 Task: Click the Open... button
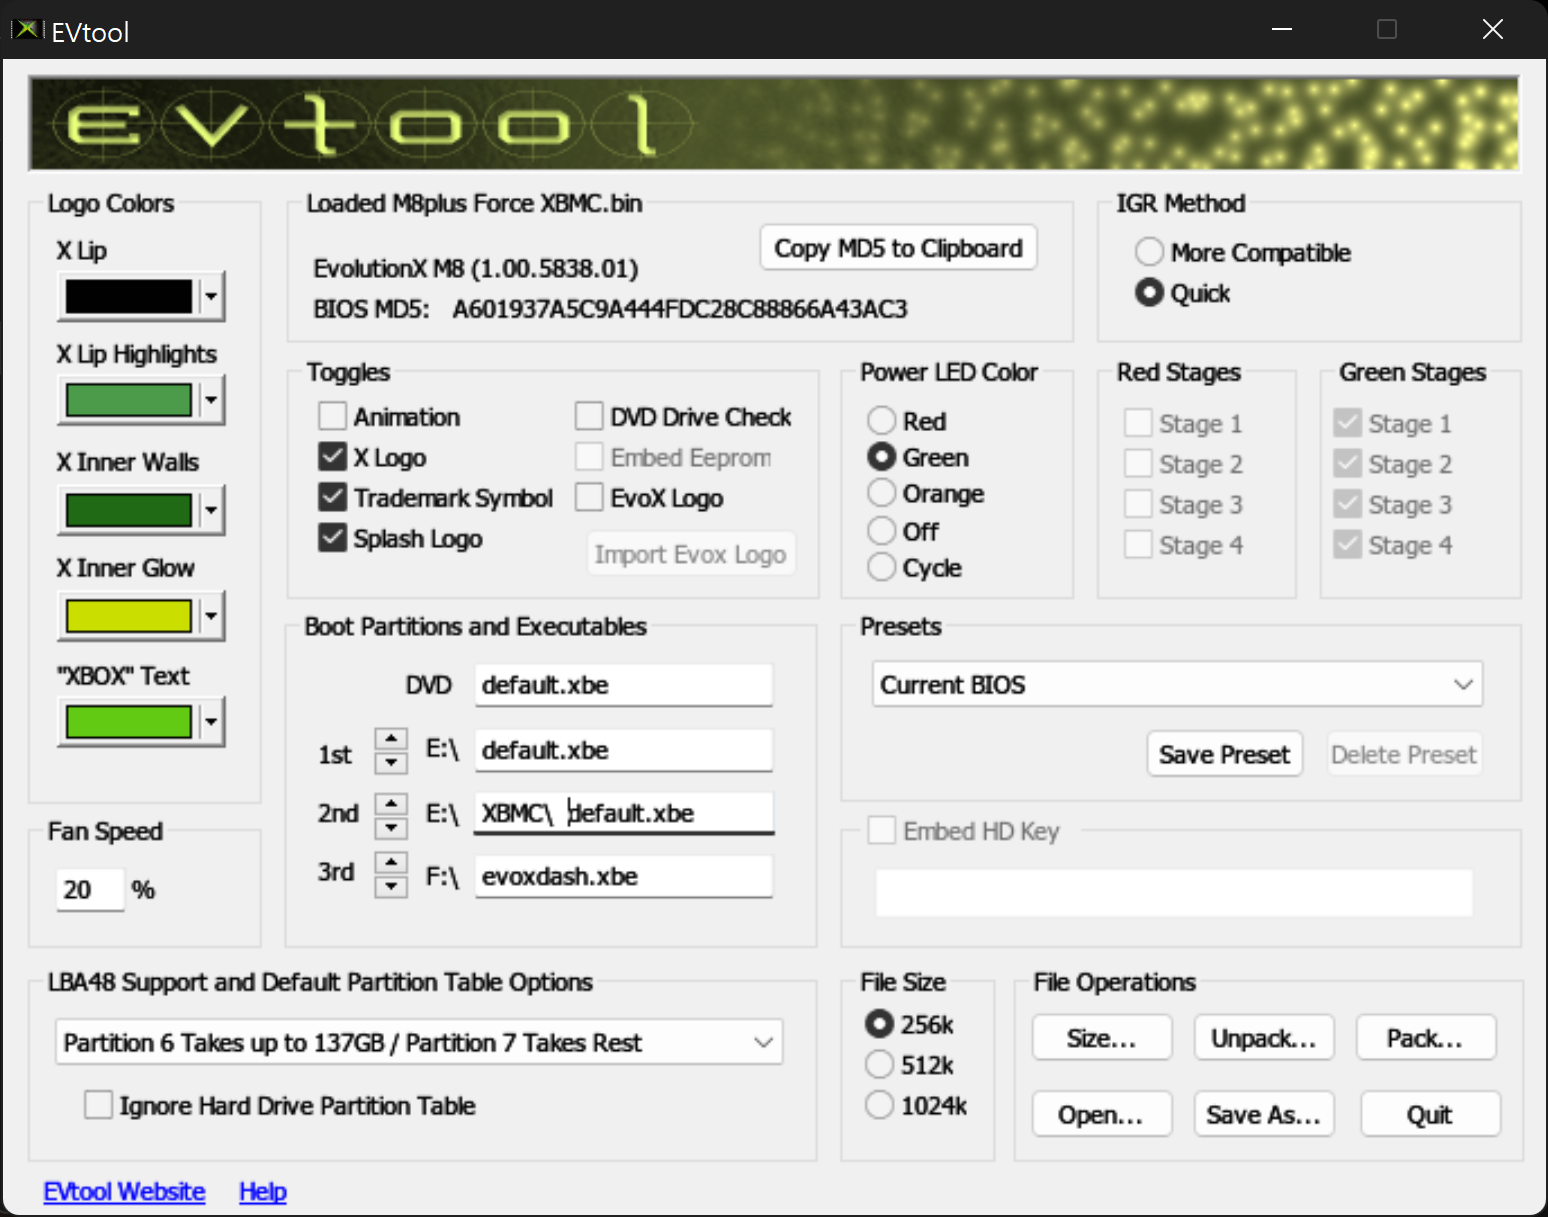1102,1114
